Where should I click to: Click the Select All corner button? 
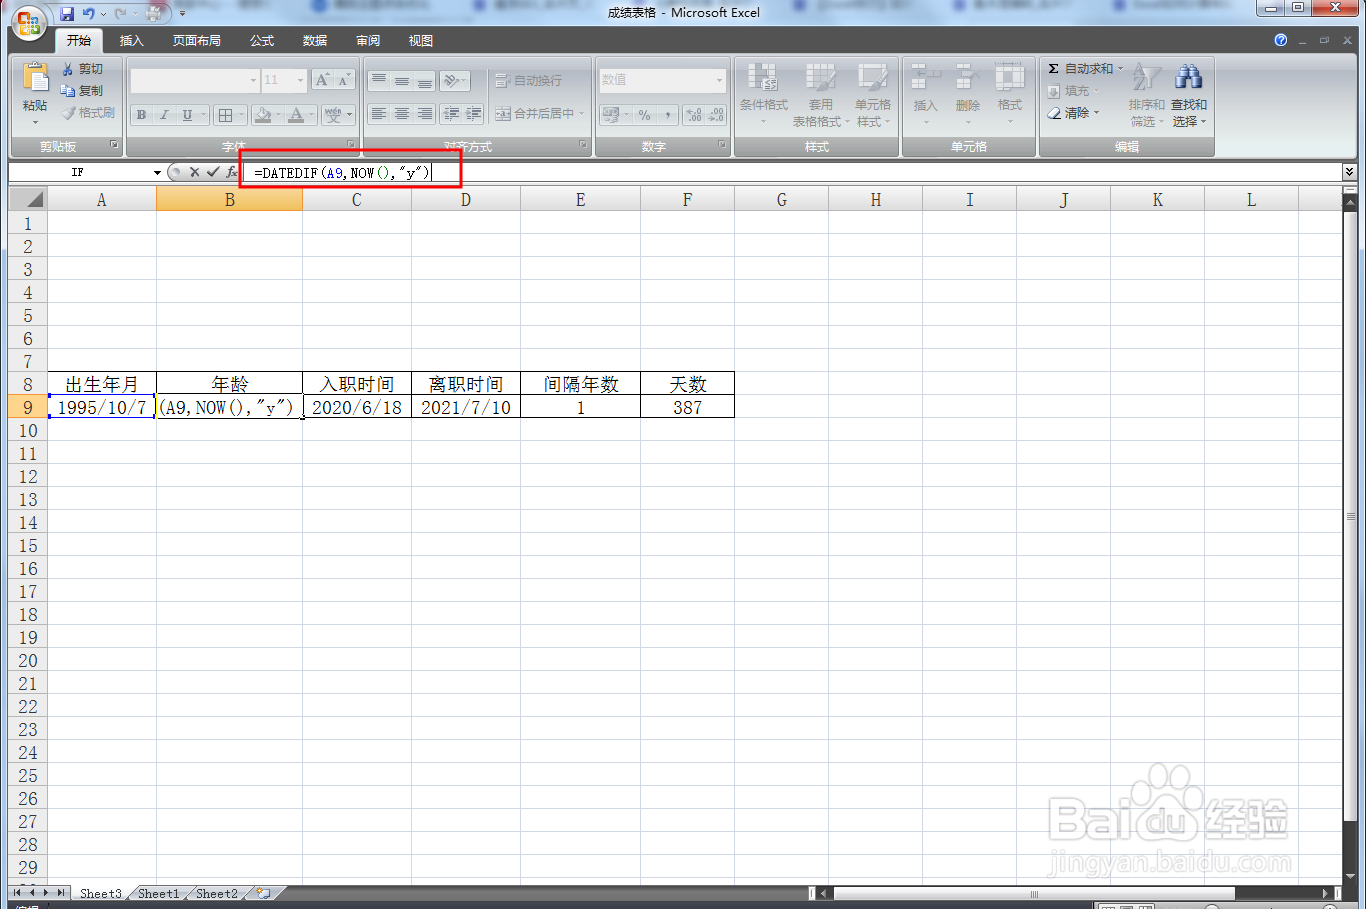click(x=28, y=200)
